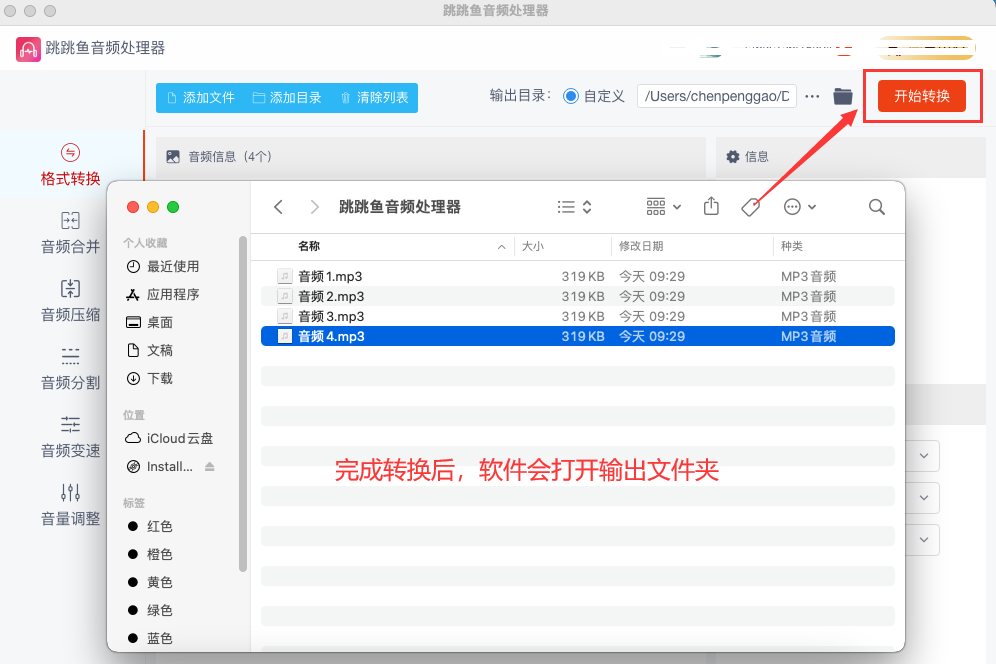Image resolution: width=996 pixels, height=664 pixels.
Task: Expand the Finder list view switcher
Action: 575,207
